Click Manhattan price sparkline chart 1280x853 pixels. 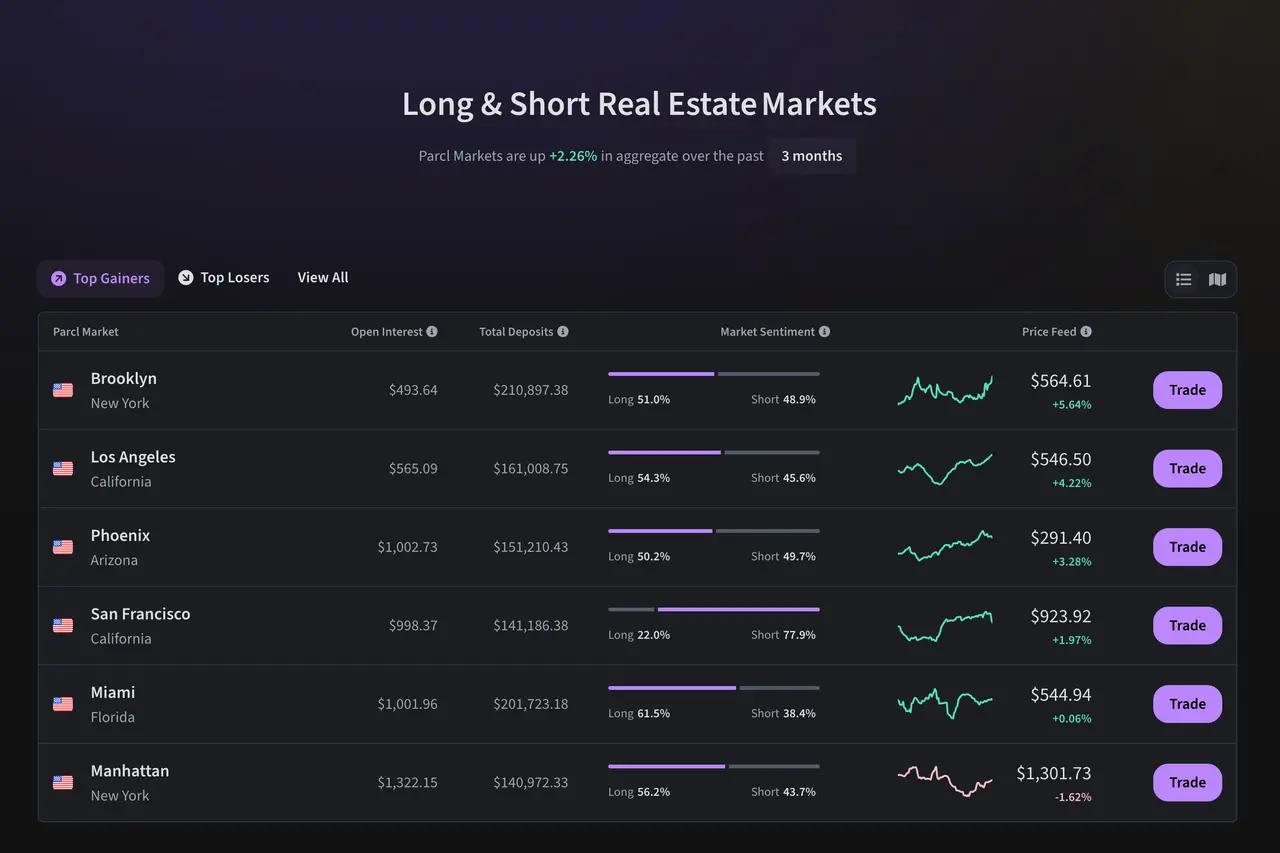(945, 780)
